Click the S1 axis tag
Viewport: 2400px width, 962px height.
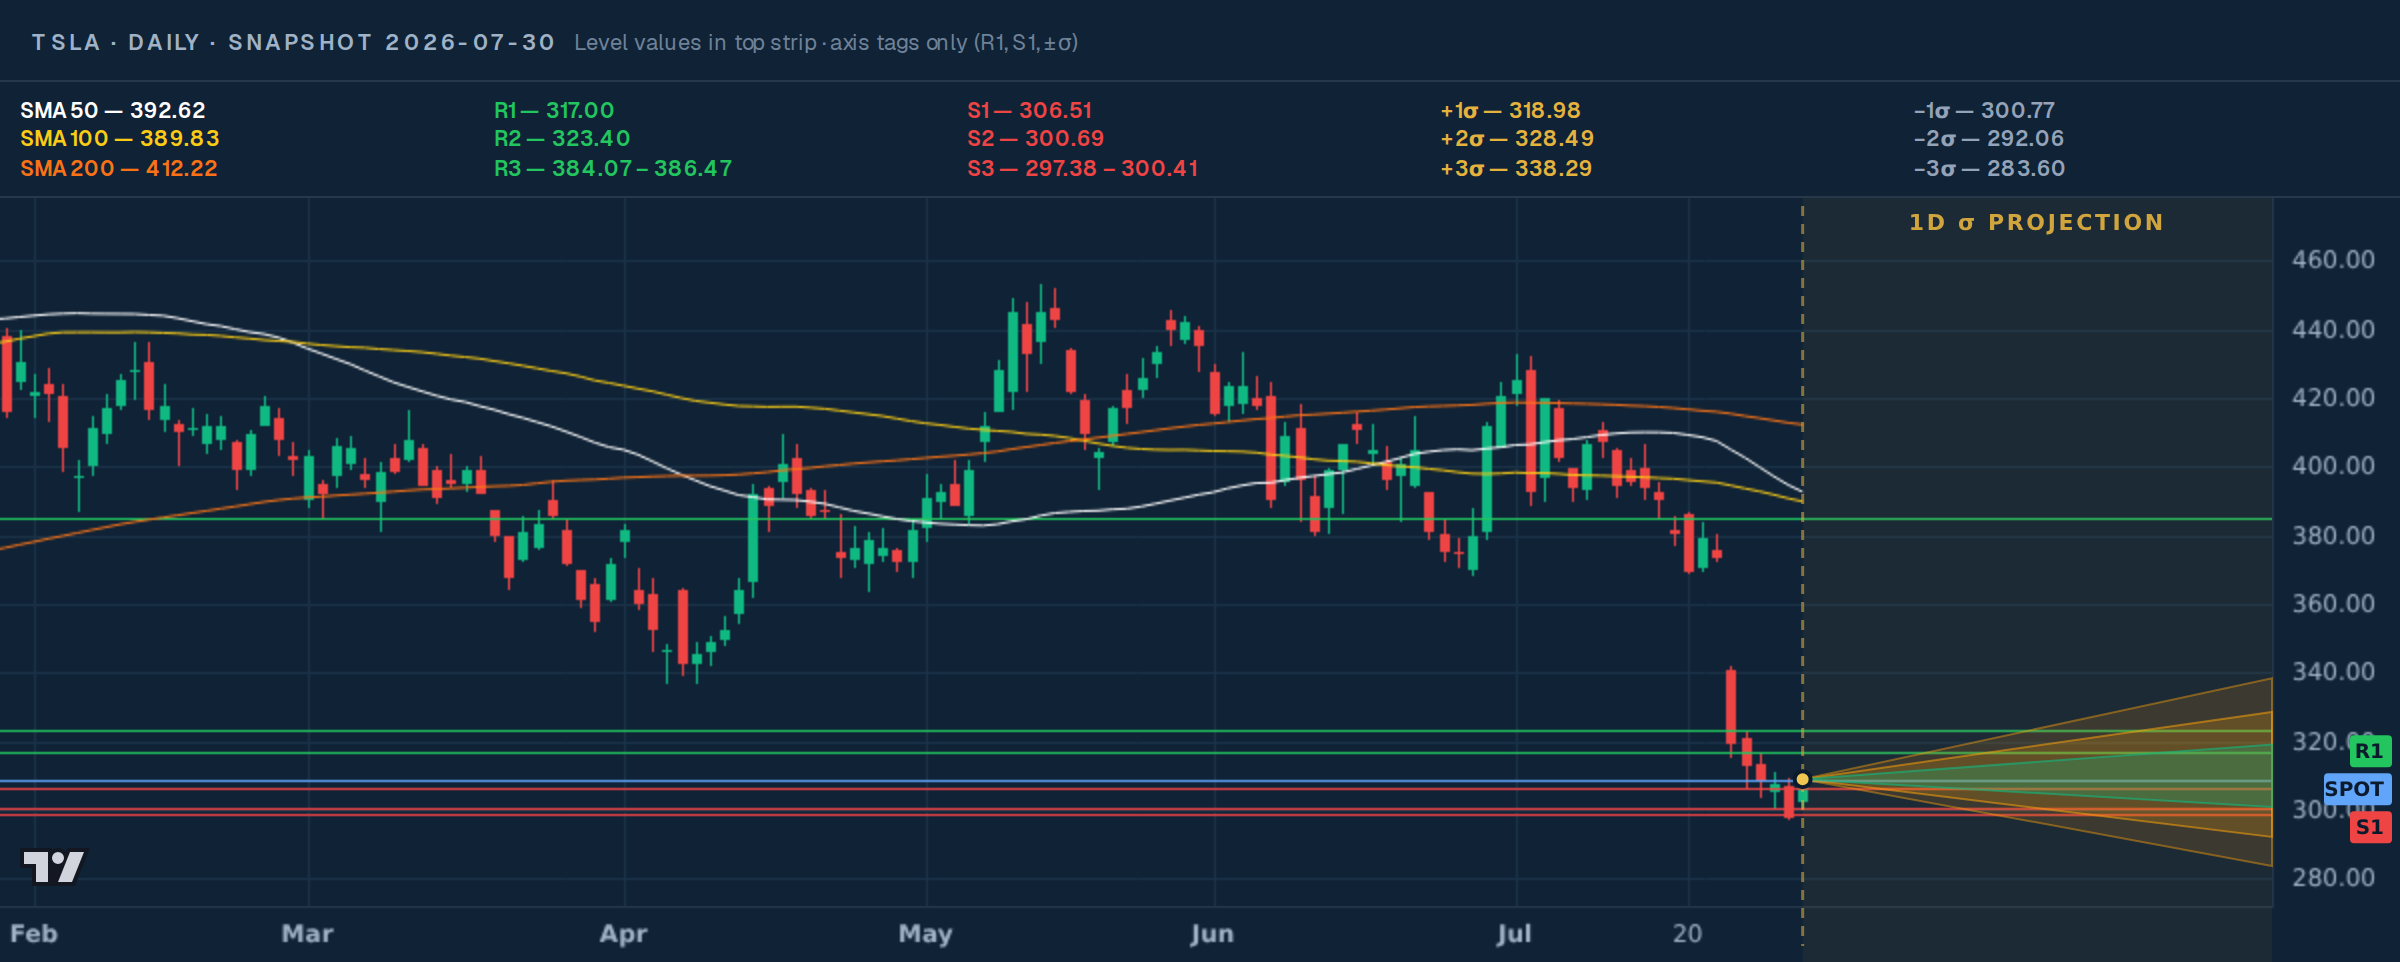coord(2369,827)
